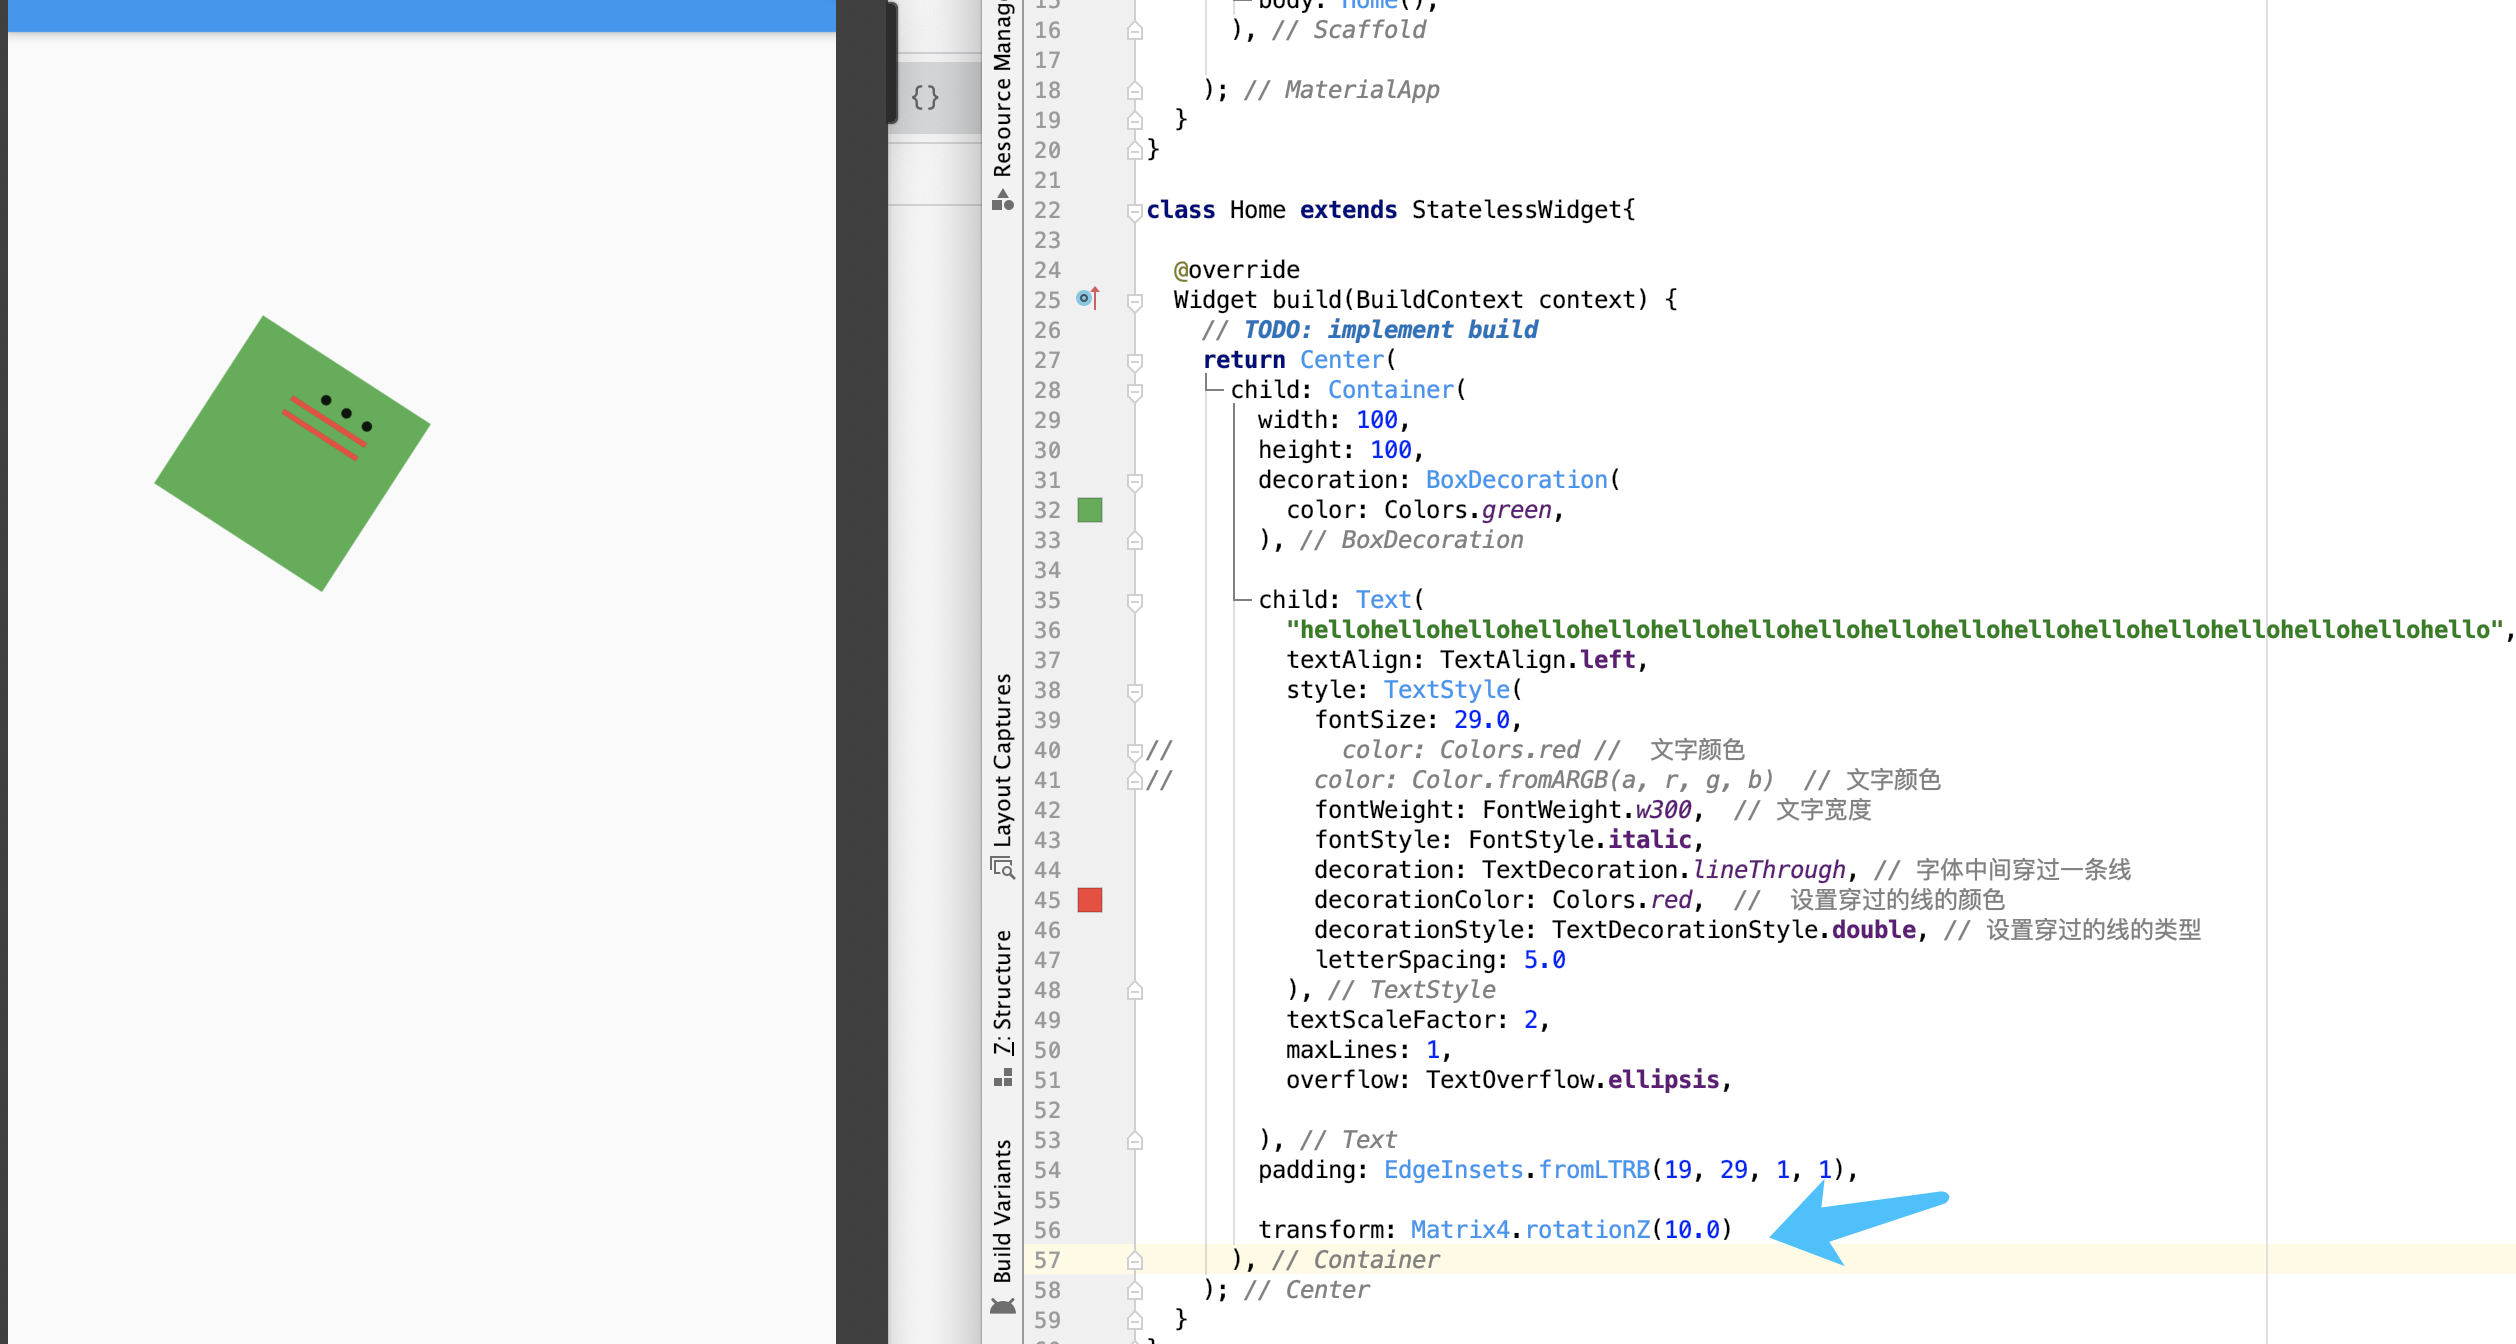Click the Matrix4 class reference
The width and height of the screenshot is (2516, 1344).
point(1459,1229)
